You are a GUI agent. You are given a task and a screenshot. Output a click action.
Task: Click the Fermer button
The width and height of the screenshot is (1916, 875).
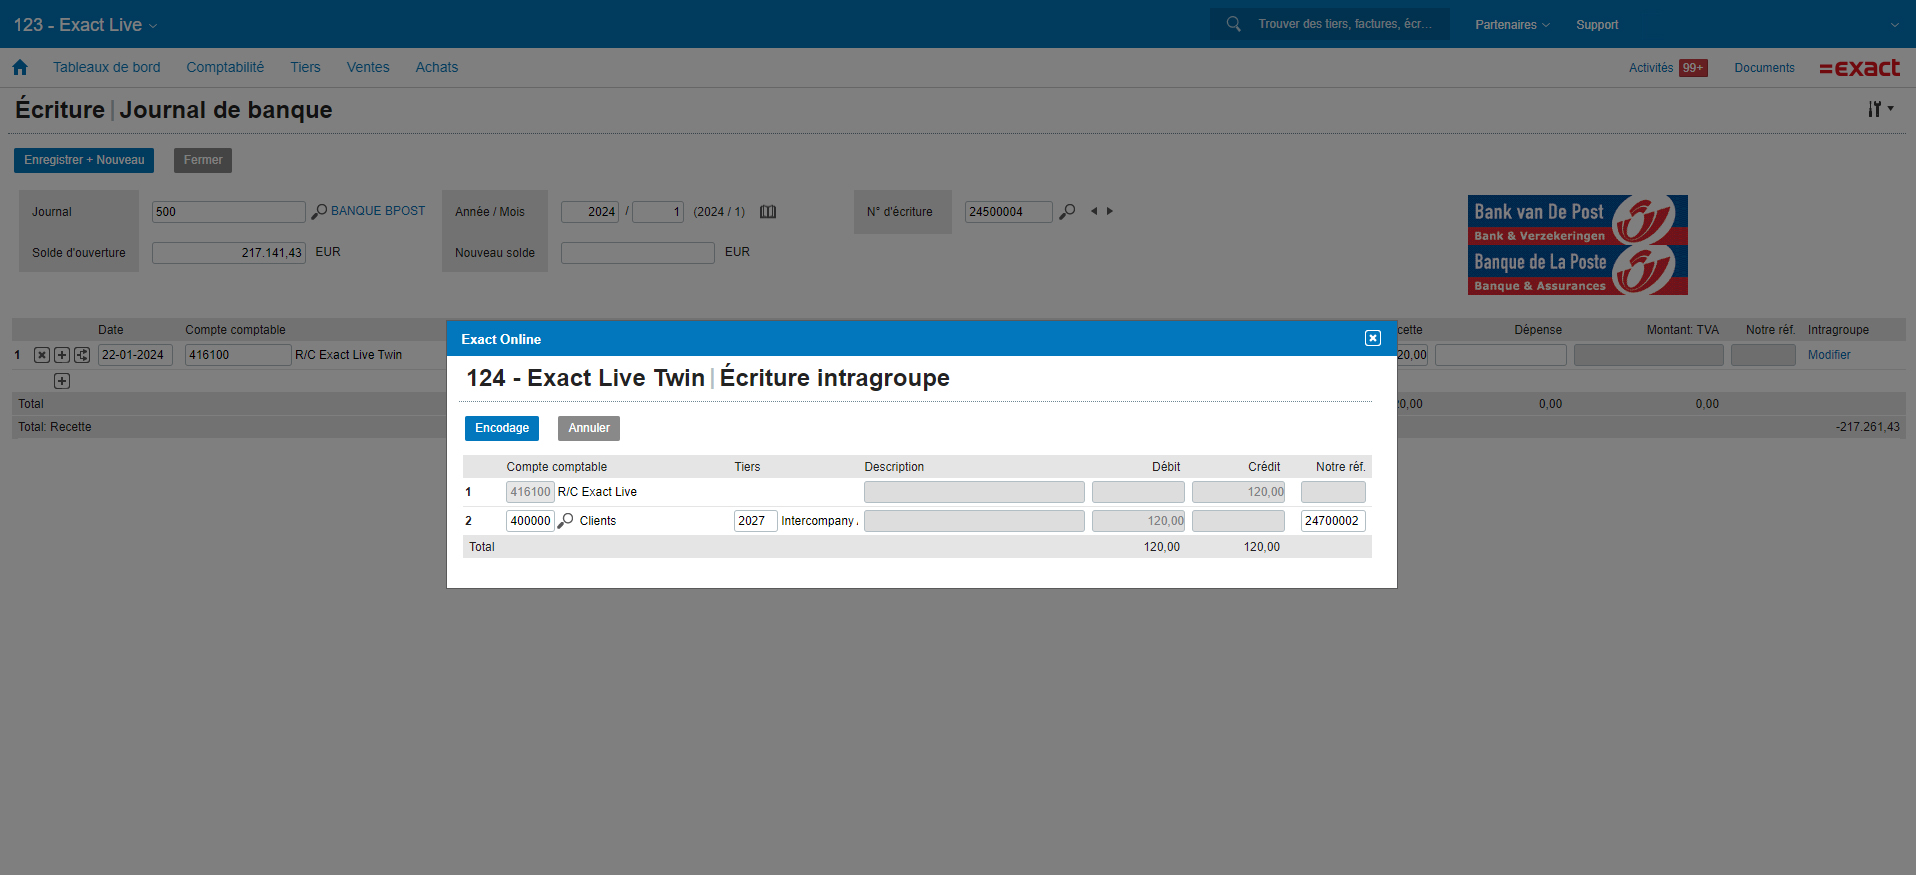(x=203, y=160)
